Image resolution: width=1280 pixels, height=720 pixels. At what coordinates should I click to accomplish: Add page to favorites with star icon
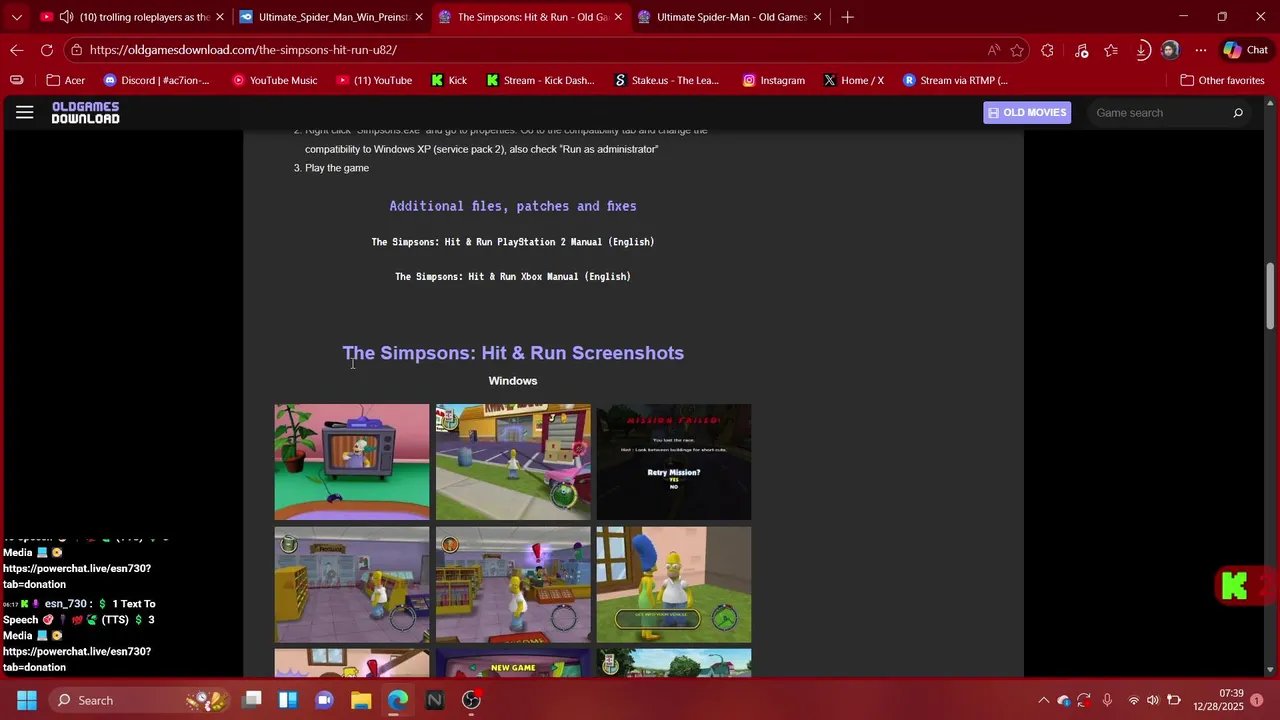(1017, 50)
